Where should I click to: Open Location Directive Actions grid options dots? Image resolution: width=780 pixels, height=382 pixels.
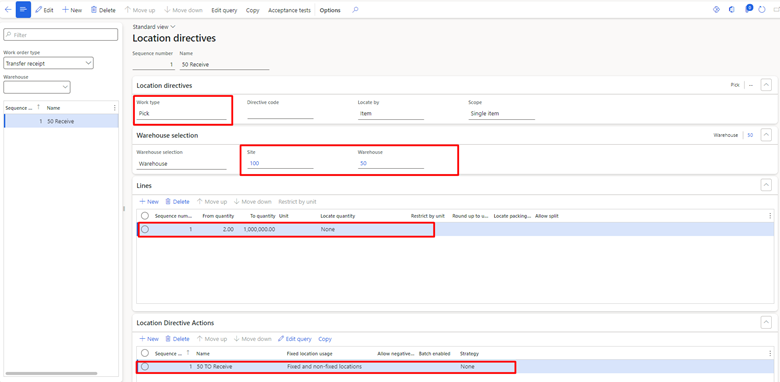(x=770, y=353)
